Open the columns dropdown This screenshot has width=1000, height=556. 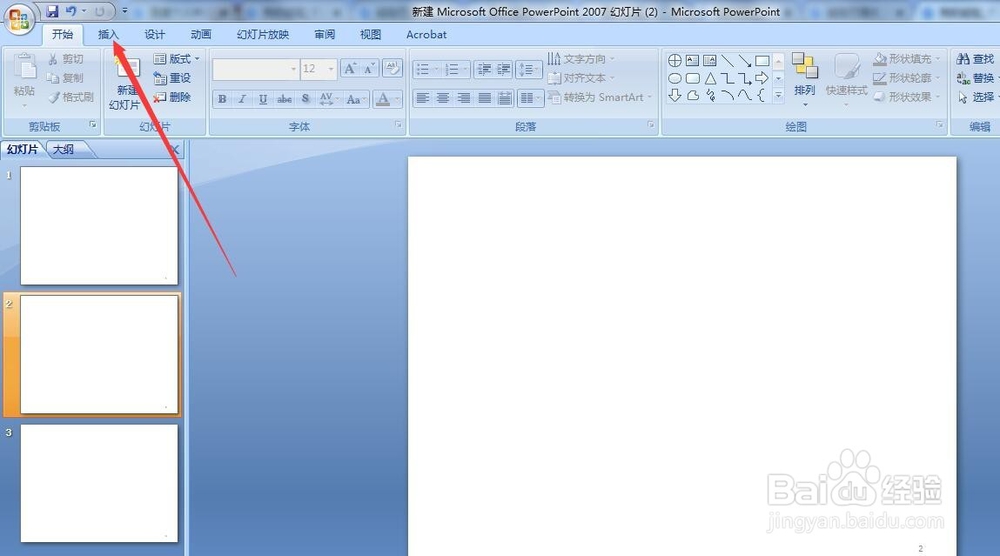[530, 98]
